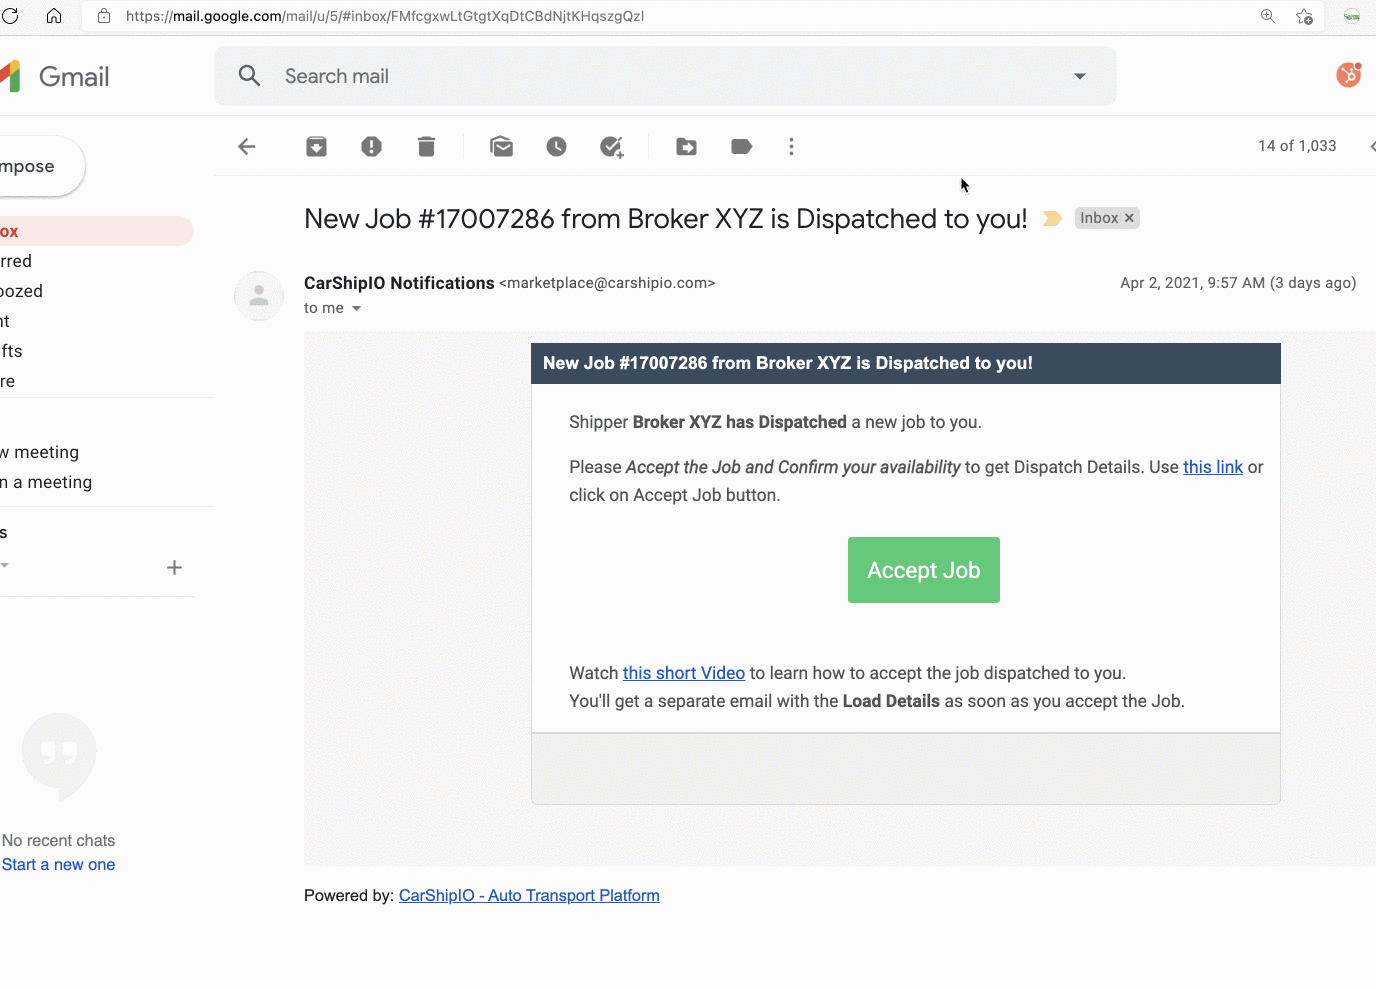This screenshot has height=988, width=1376.
Task: Open HubSpot extension icon
Action: [x=1349, y=75]
